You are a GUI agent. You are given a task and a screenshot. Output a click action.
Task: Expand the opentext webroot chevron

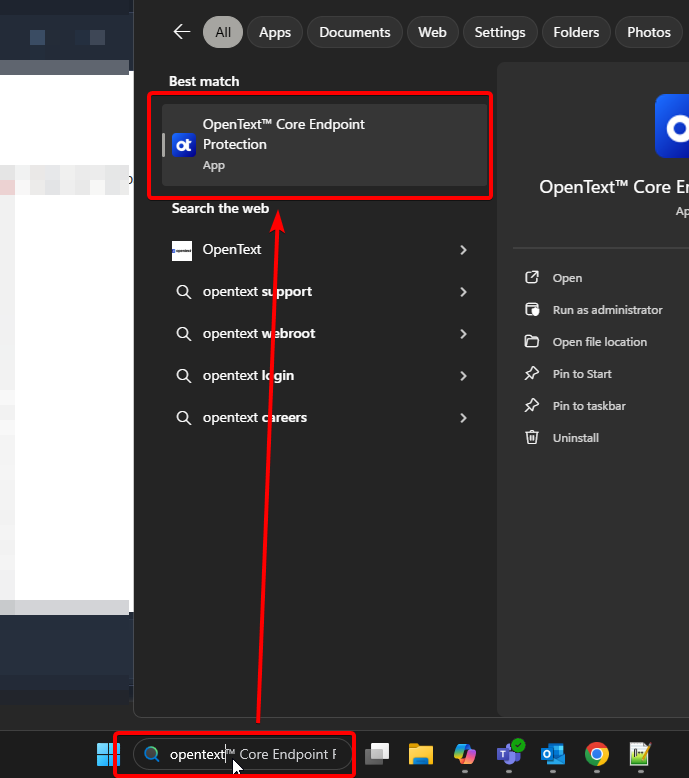463,334
